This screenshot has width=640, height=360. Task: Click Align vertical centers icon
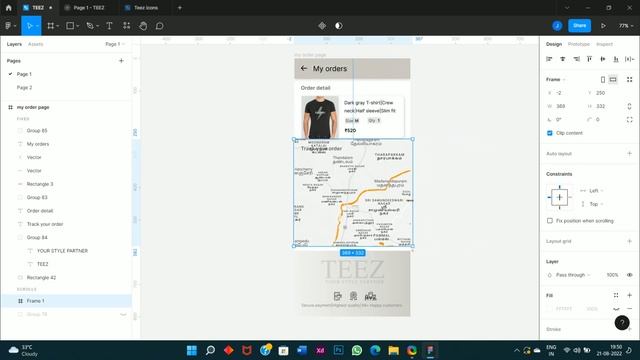point(602,59)
